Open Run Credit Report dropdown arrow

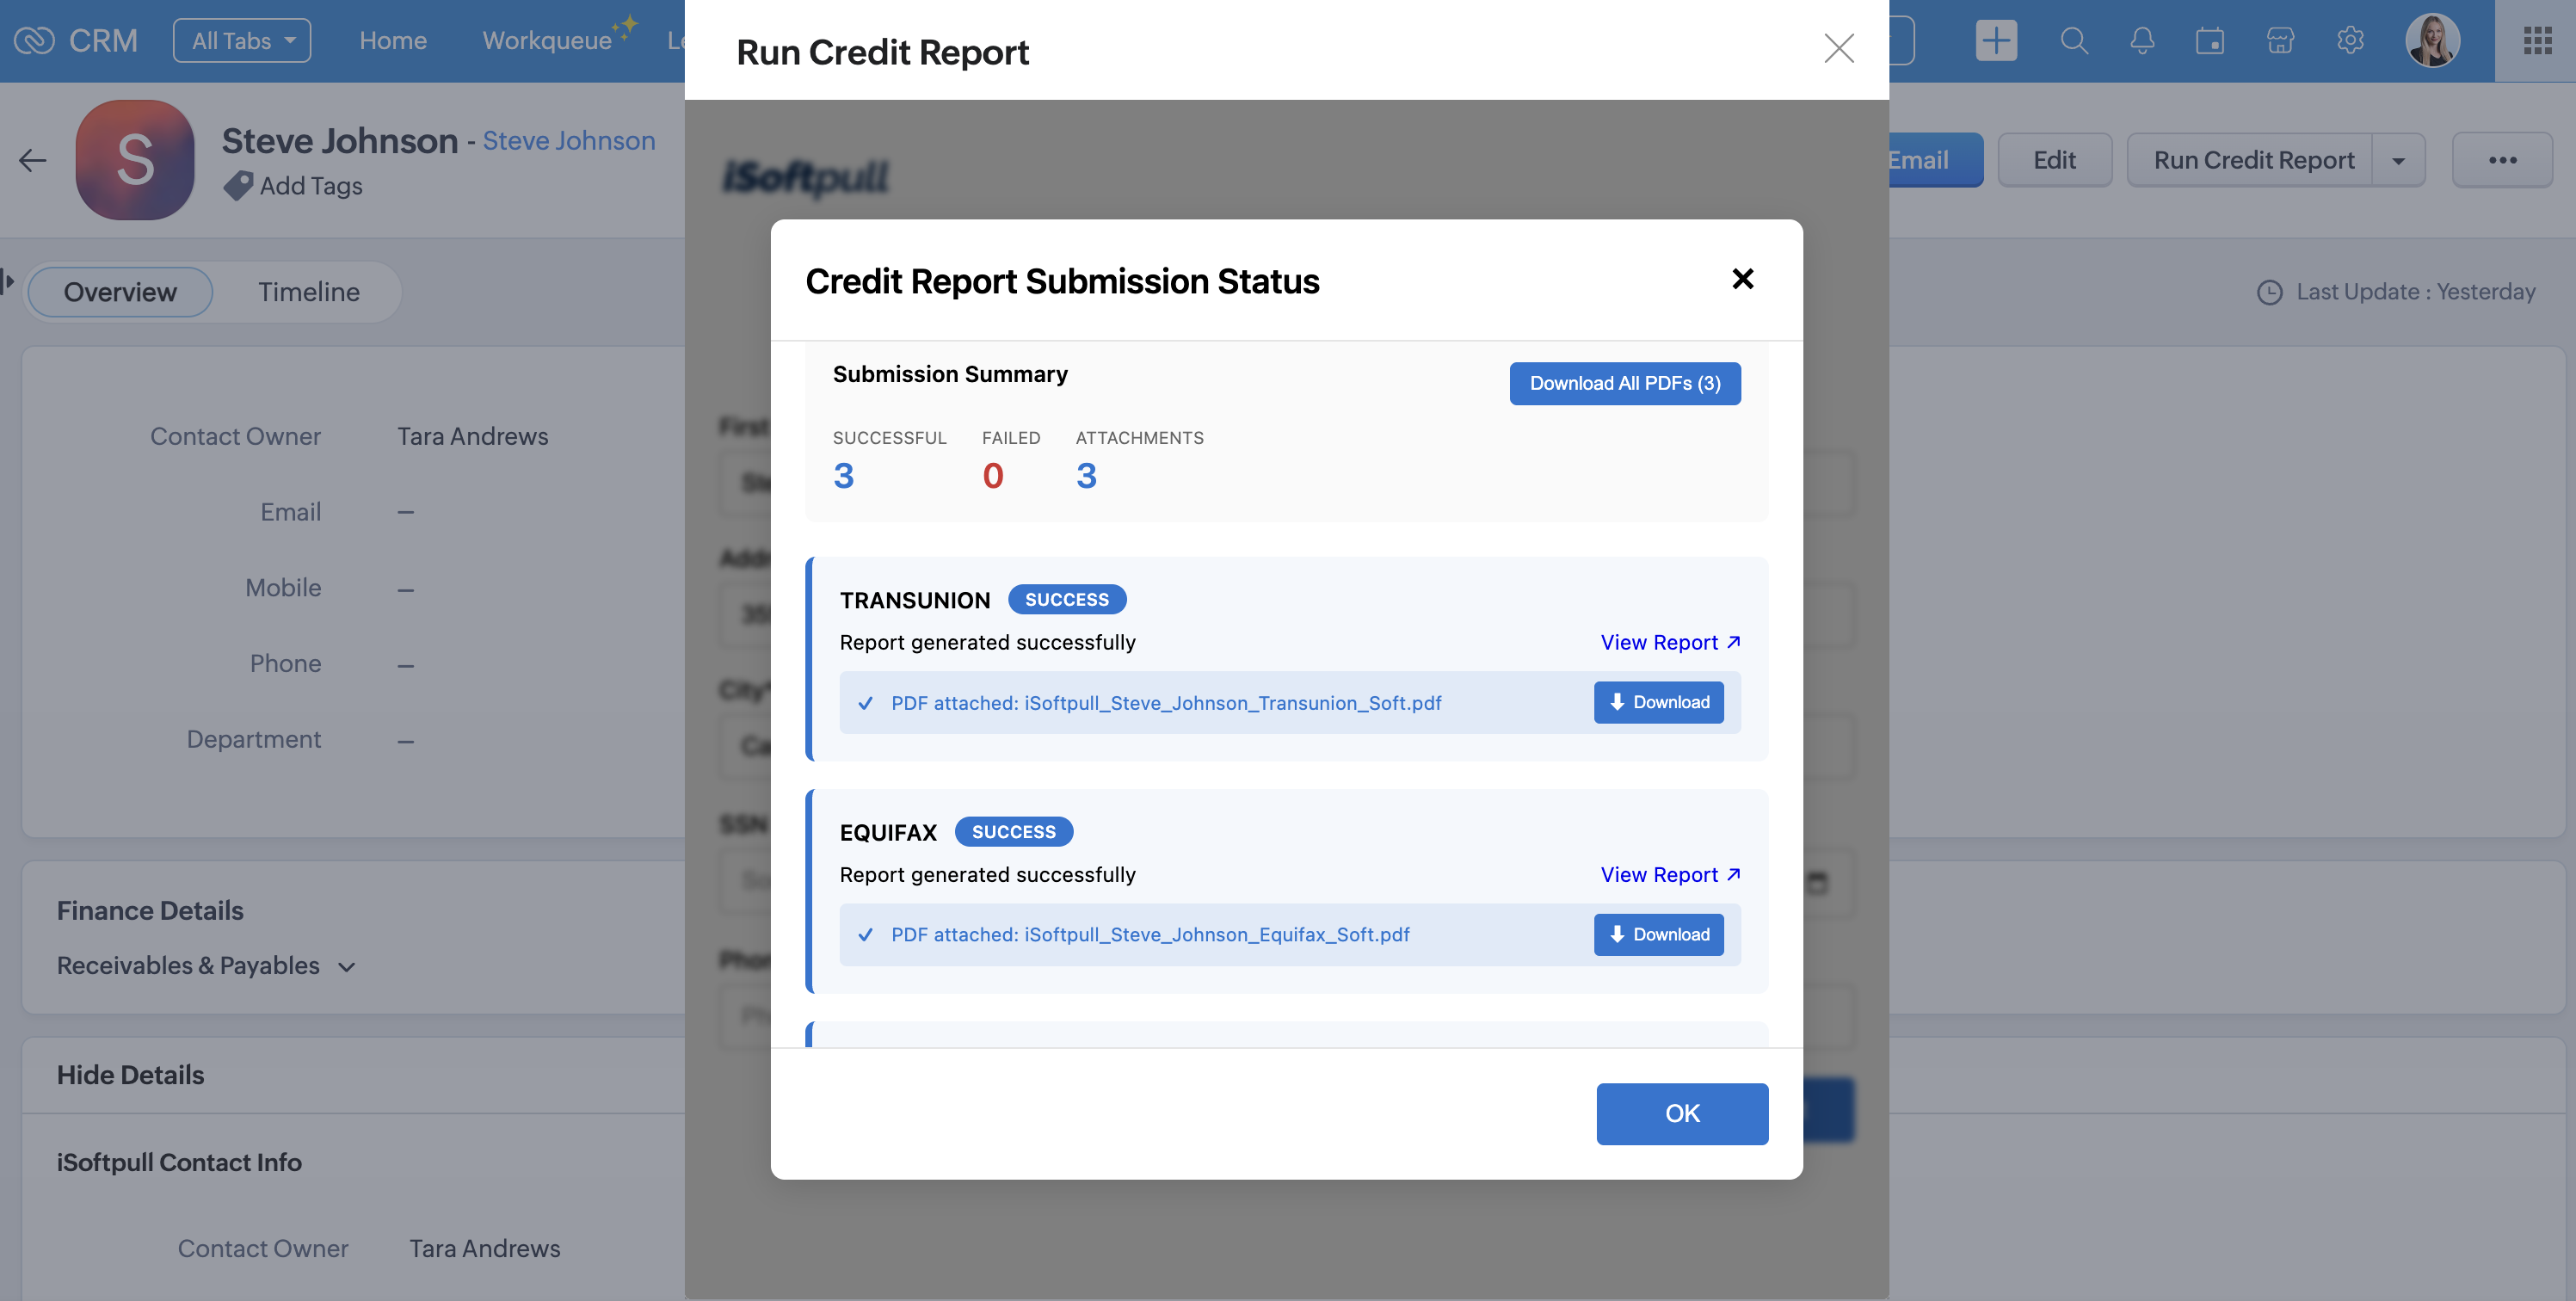[x=2398, y=161]
